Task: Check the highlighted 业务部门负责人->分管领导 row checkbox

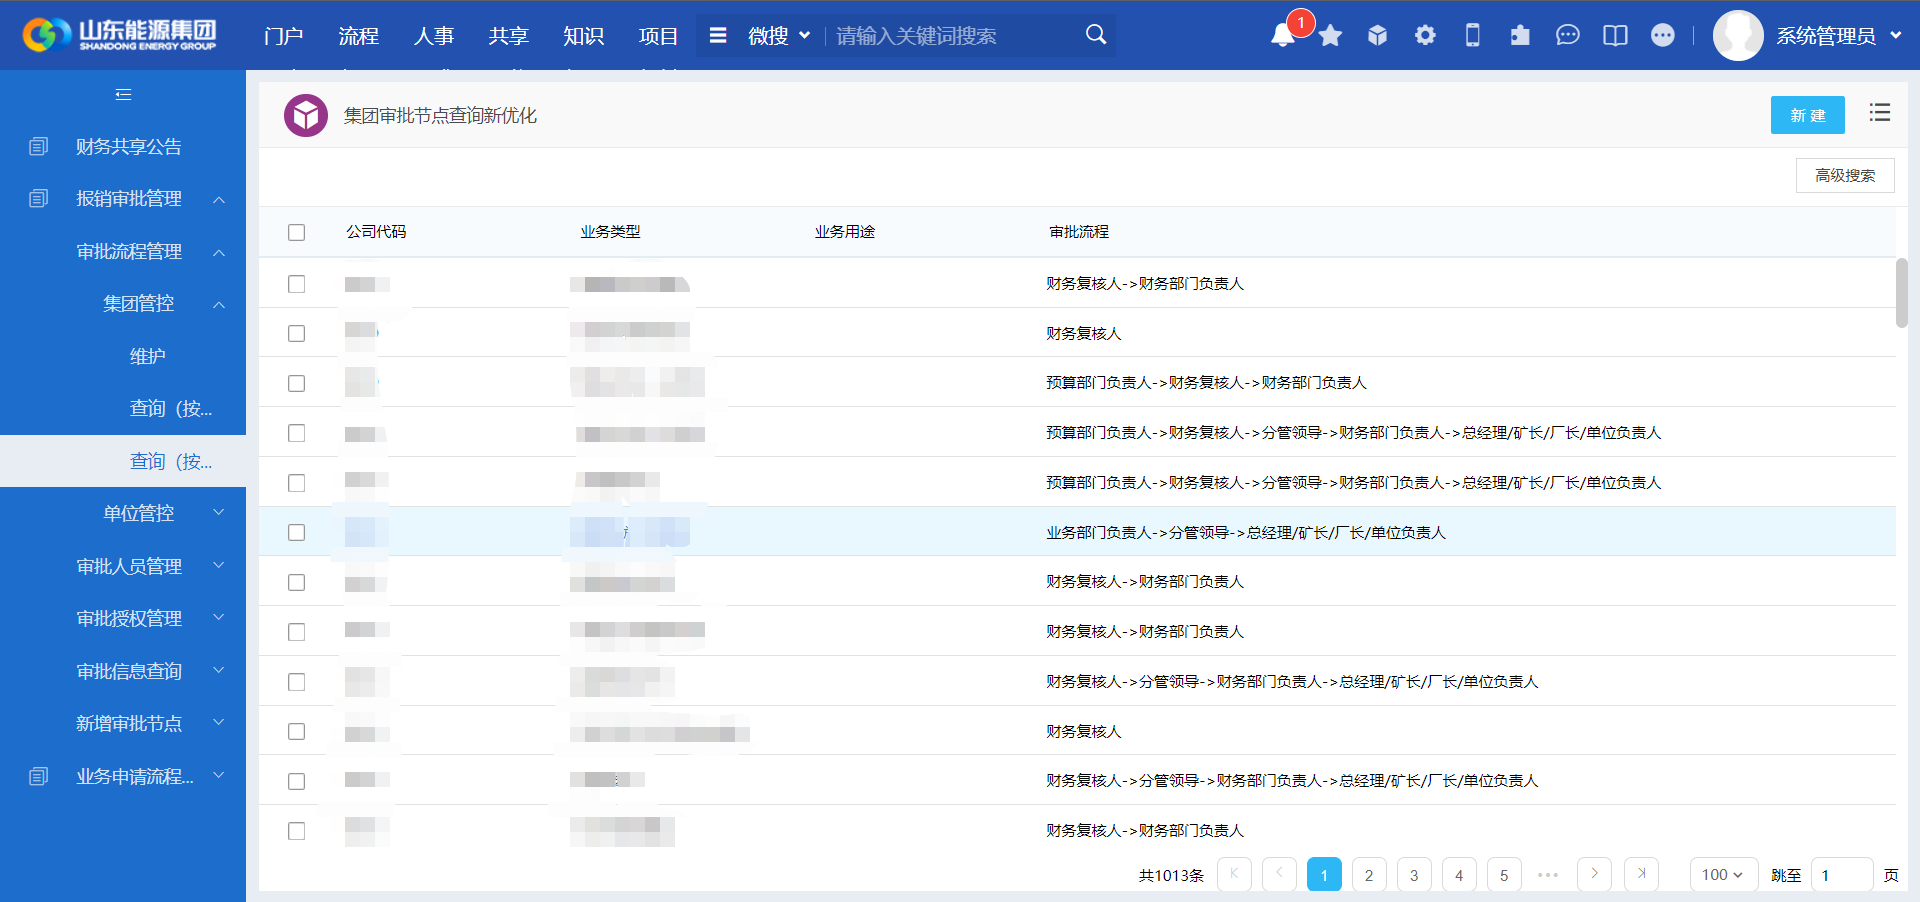Action: tap(296, 532)
